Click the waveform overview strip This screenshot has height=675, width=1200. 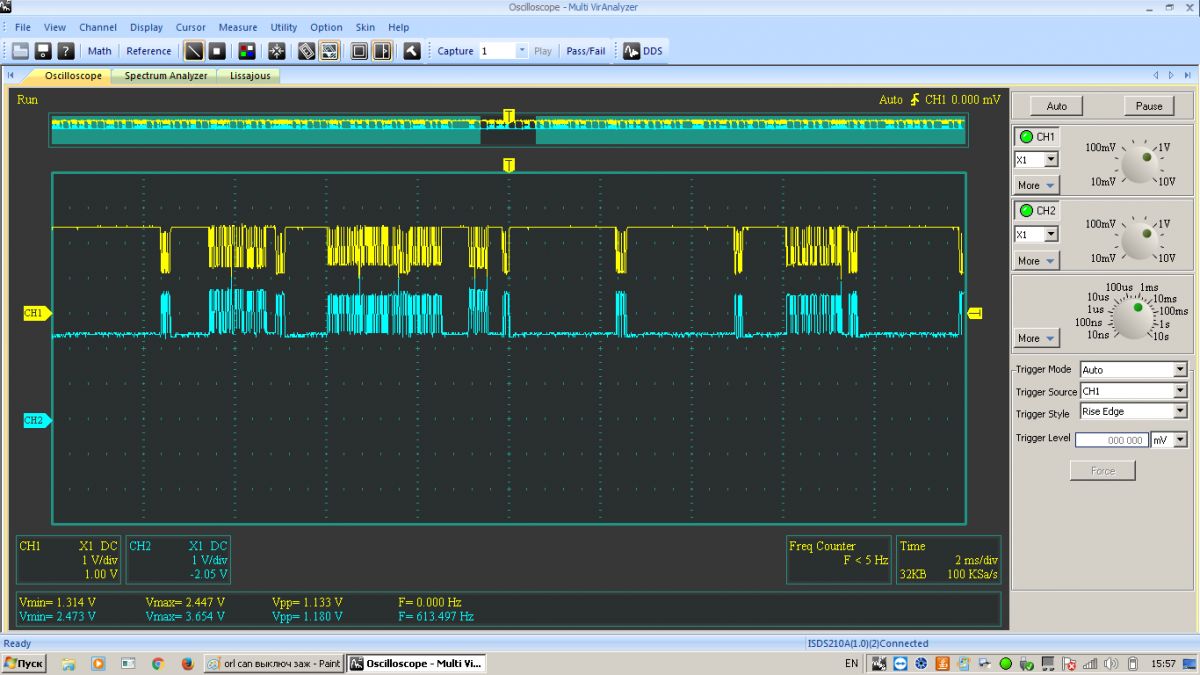[x=508, y=130]
